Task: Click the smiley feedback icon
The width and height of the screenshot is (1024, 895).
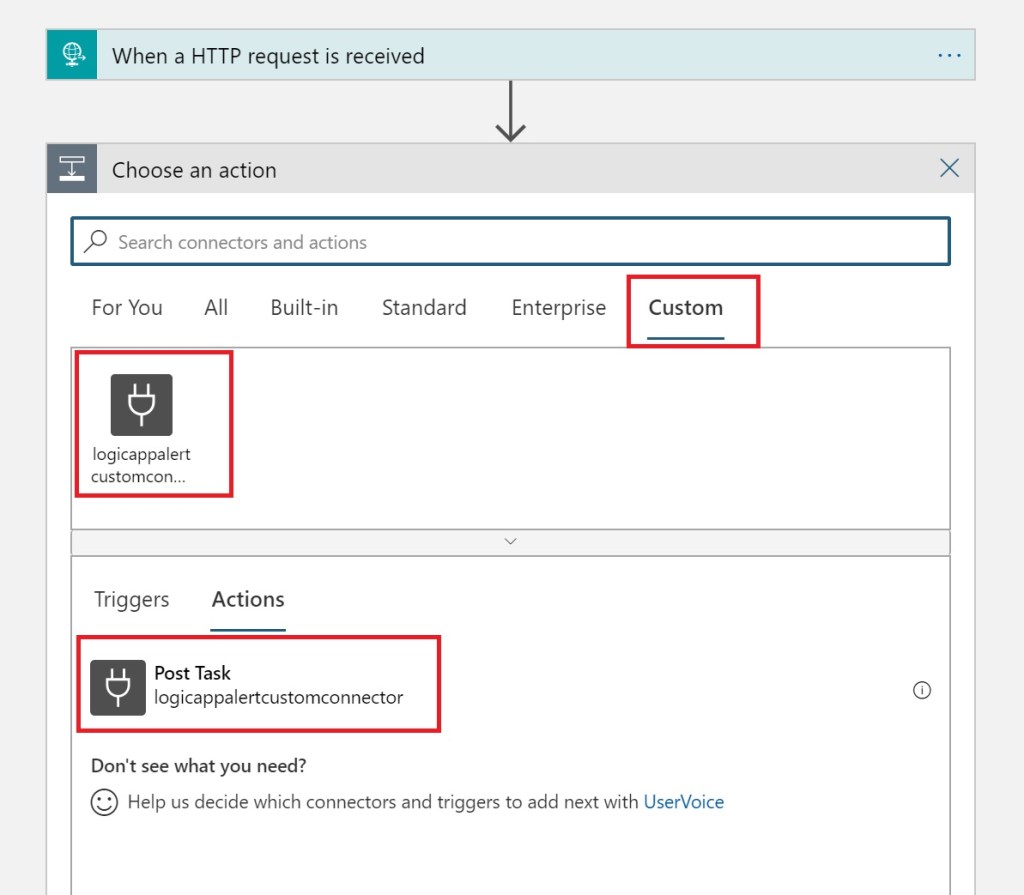Action: click(104, 802)
